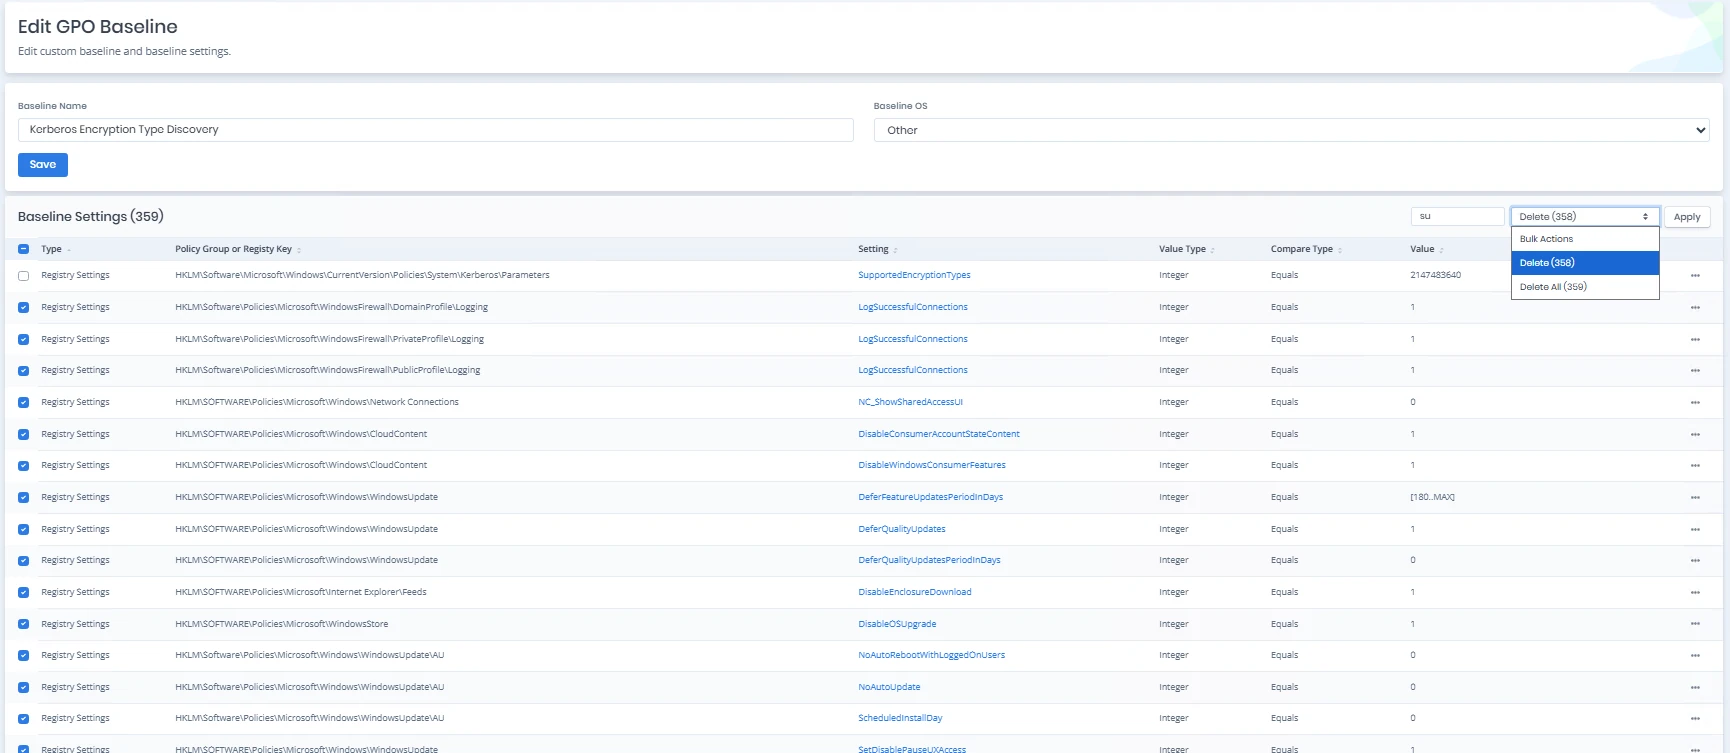Open SupportedEncryptionTypes setting link
This screenshot has height=753, width=1730.
(914, 275)
